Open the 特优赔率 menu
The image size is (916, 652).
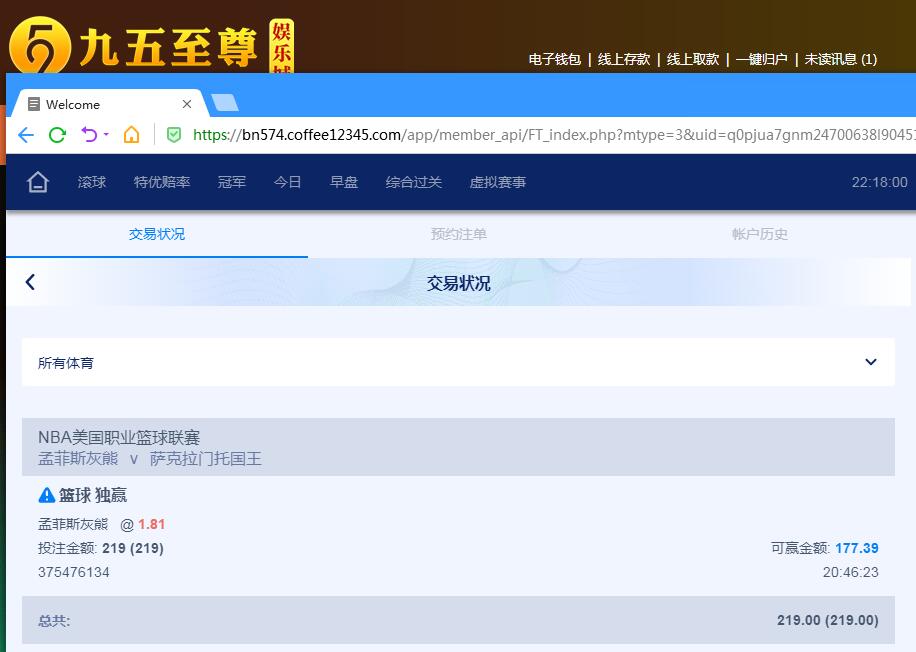tap(162, 182)
